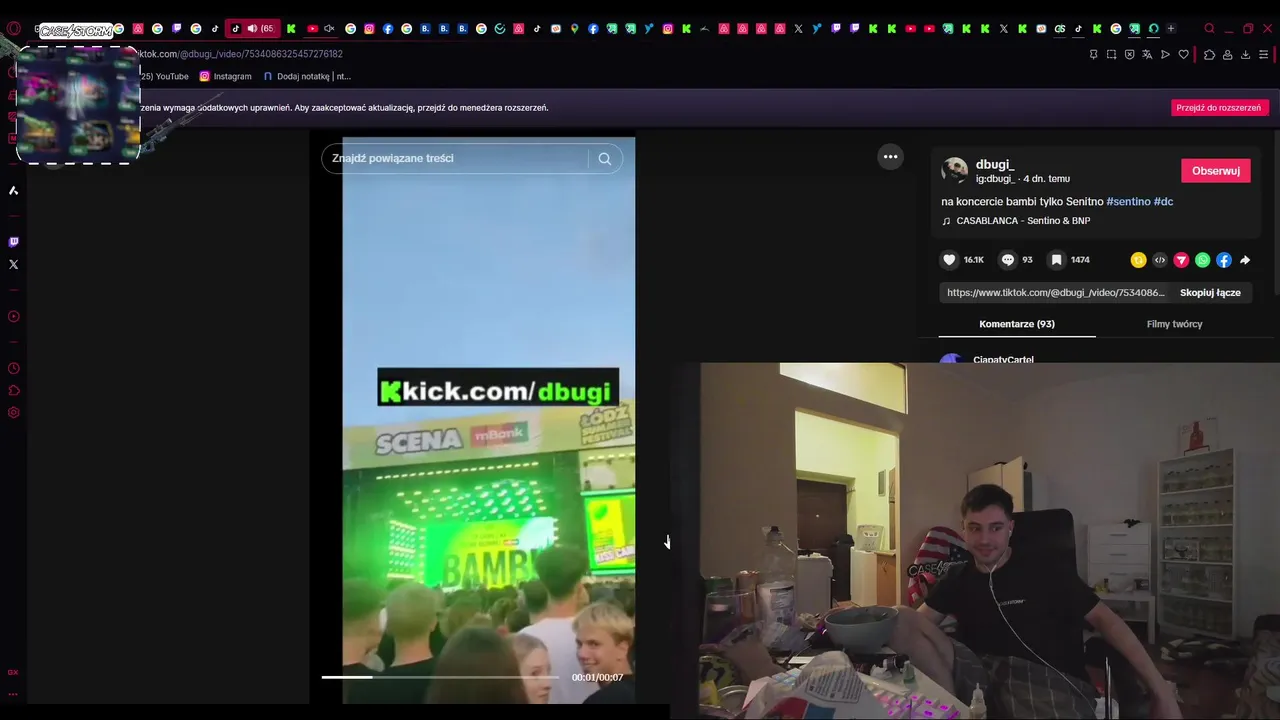
Task: Open the #sentino hashtag link
Action: point(1128,202)
